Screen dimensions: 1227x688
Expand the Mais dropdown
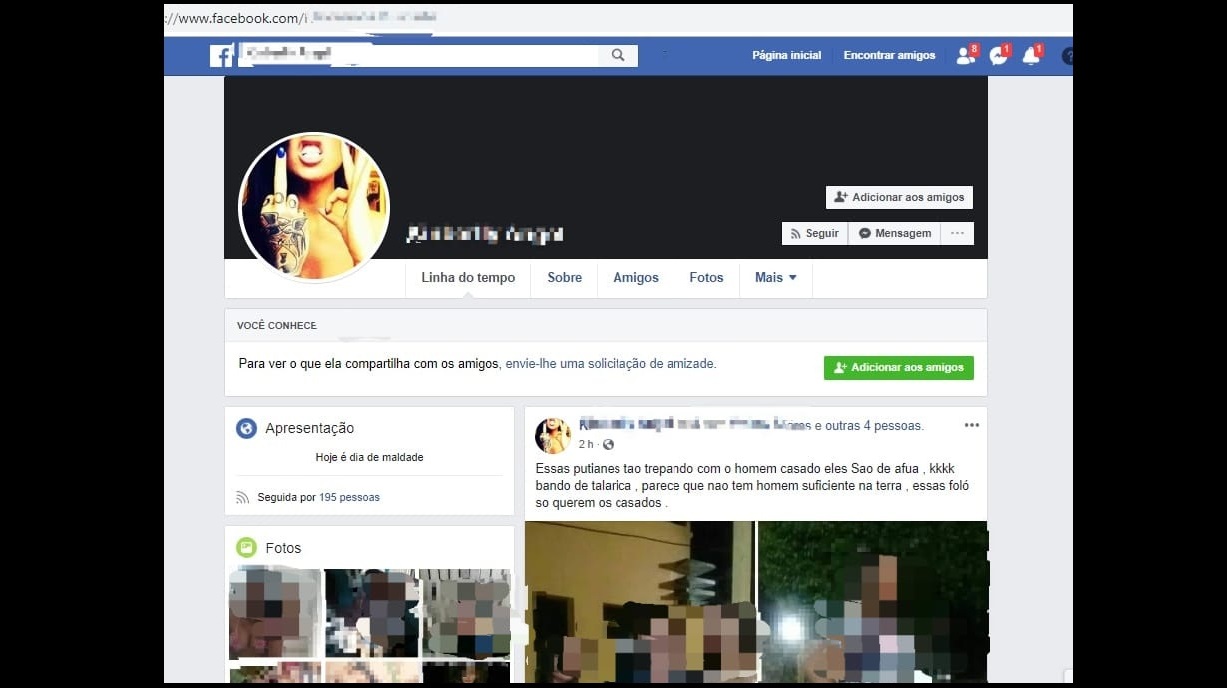[x=776, y=278]
